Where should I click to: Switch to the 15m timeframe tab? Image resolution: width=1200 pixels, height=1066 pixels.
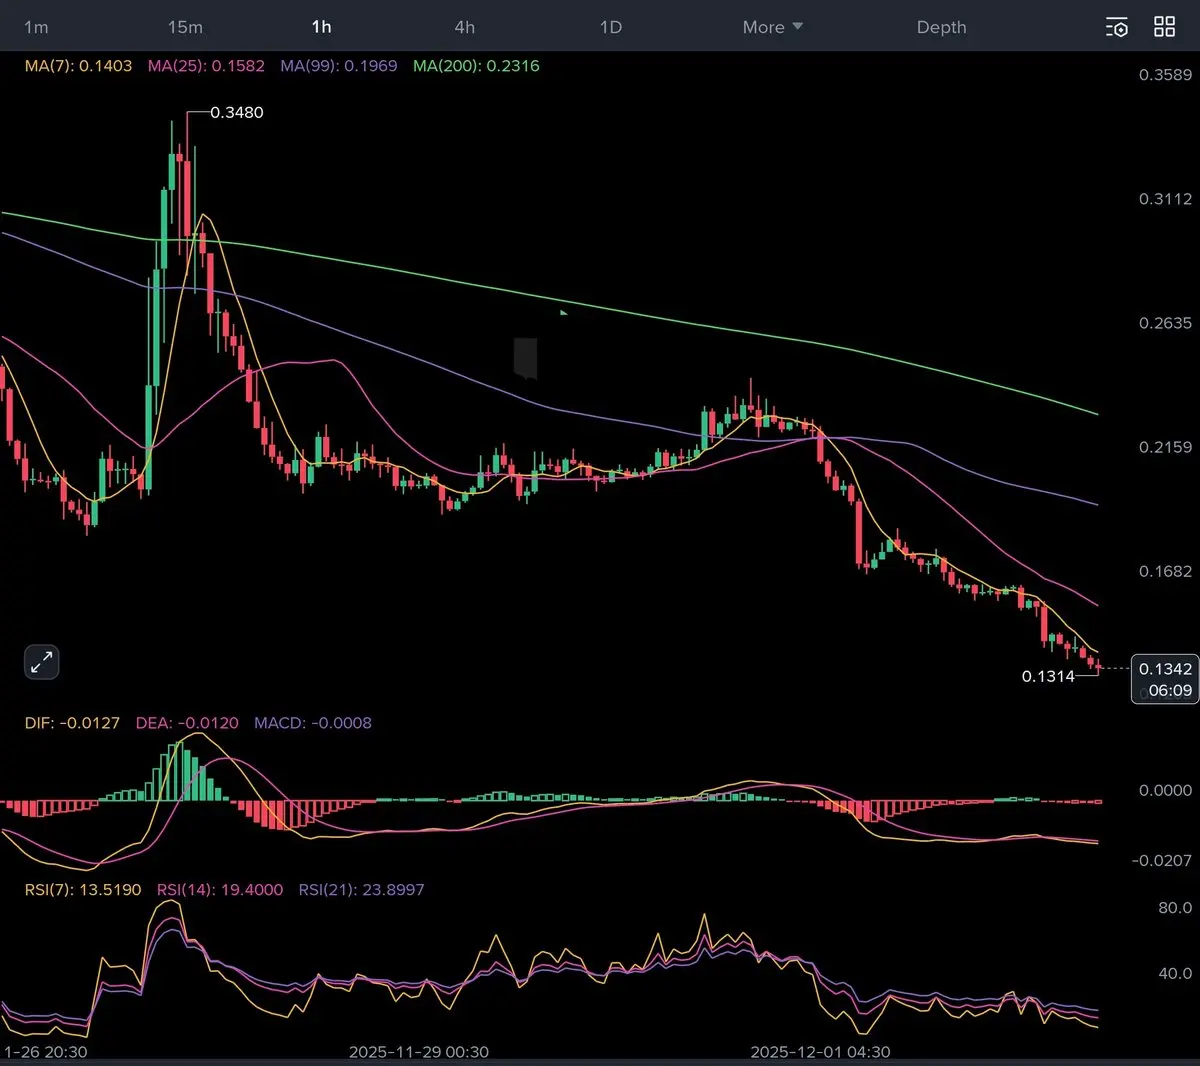pyautogui.click(x=185, y=27)
